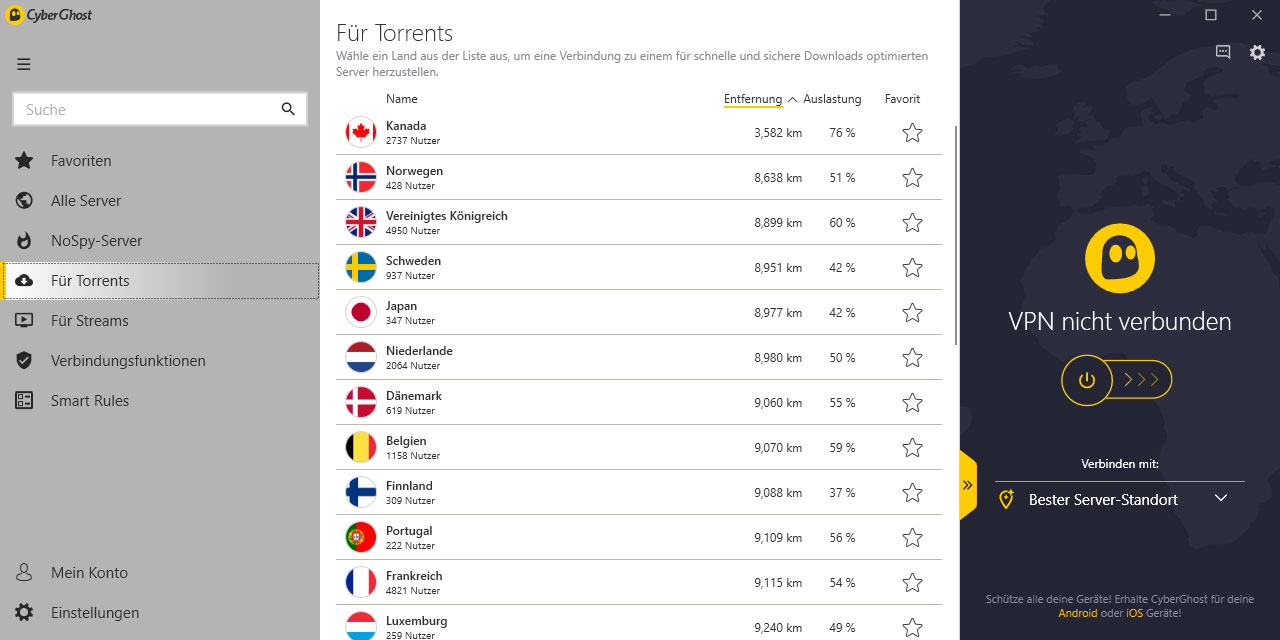Click the search magnifier icon

point(288,109)
